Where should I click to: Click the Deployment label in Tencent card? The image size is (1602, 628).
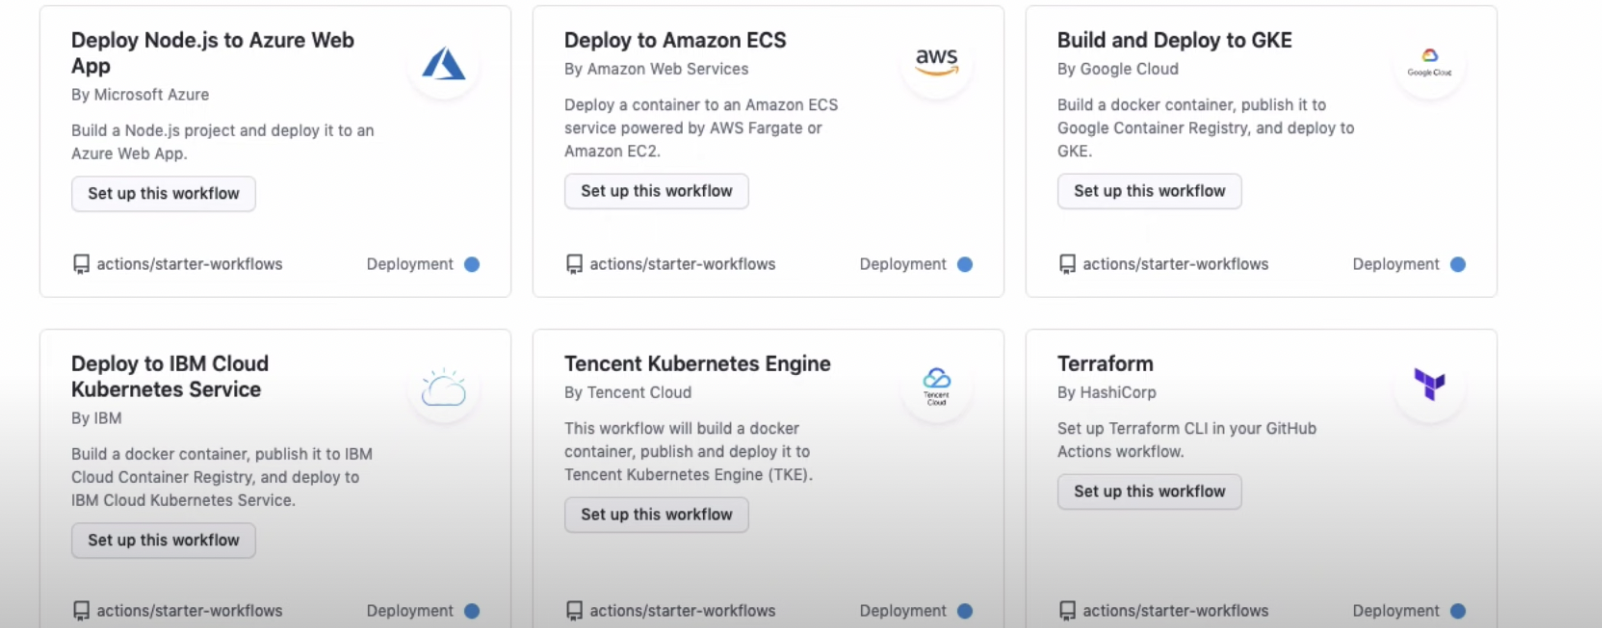pos(903,611)
